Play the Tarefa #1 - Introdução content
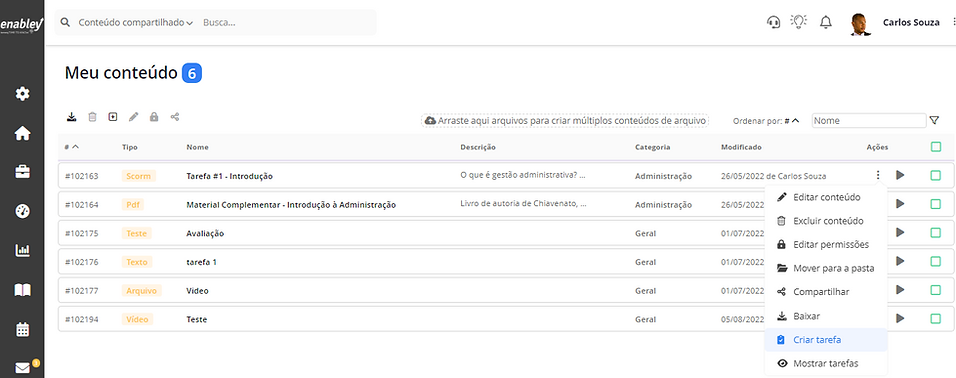The height and width of the screenshot is (378, 956). pyautogui.click(x=900, y=176)
